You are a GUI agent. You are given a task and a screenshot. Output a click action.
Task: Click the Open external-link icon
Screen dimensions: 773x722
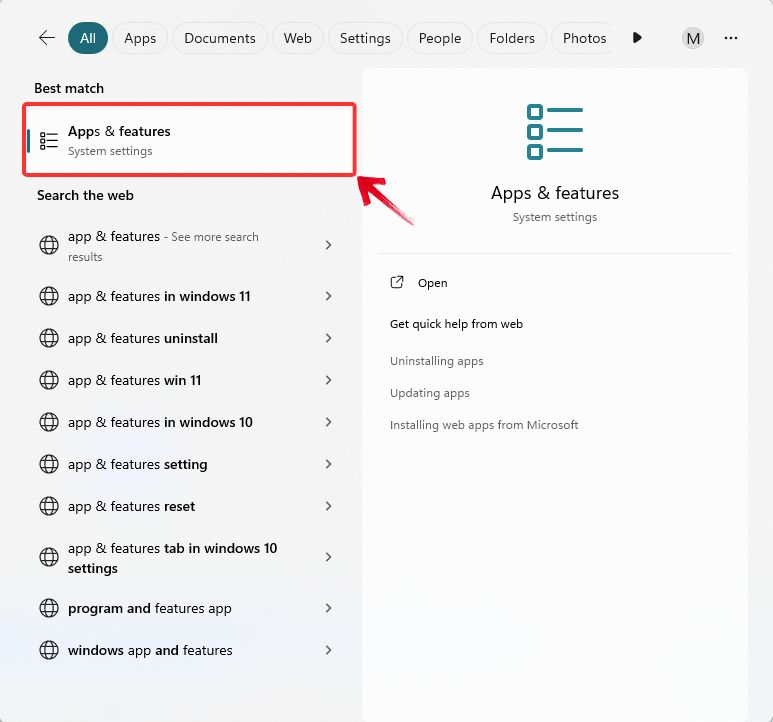point(397,282)
